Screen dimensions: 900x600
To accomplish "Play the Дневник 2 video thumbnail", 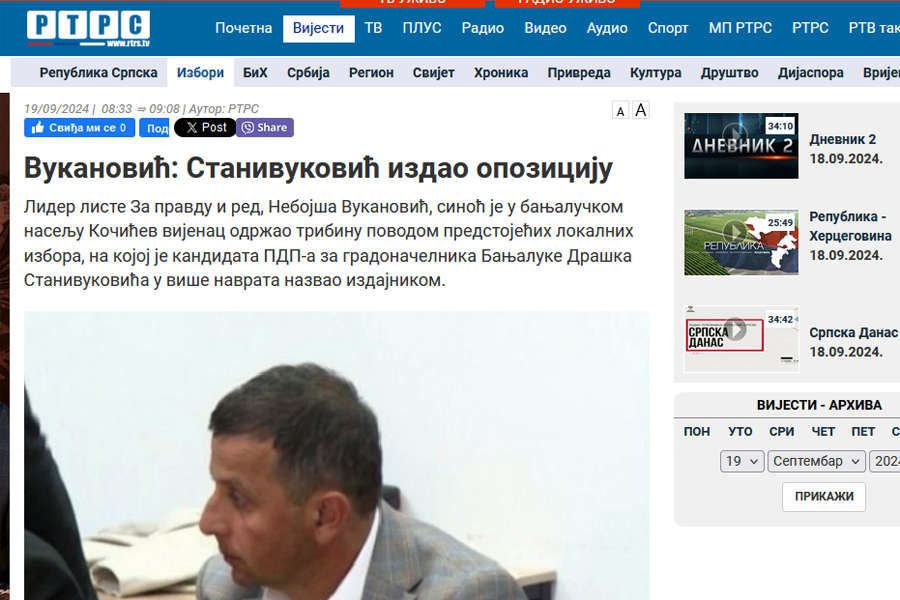I will 741,146.
